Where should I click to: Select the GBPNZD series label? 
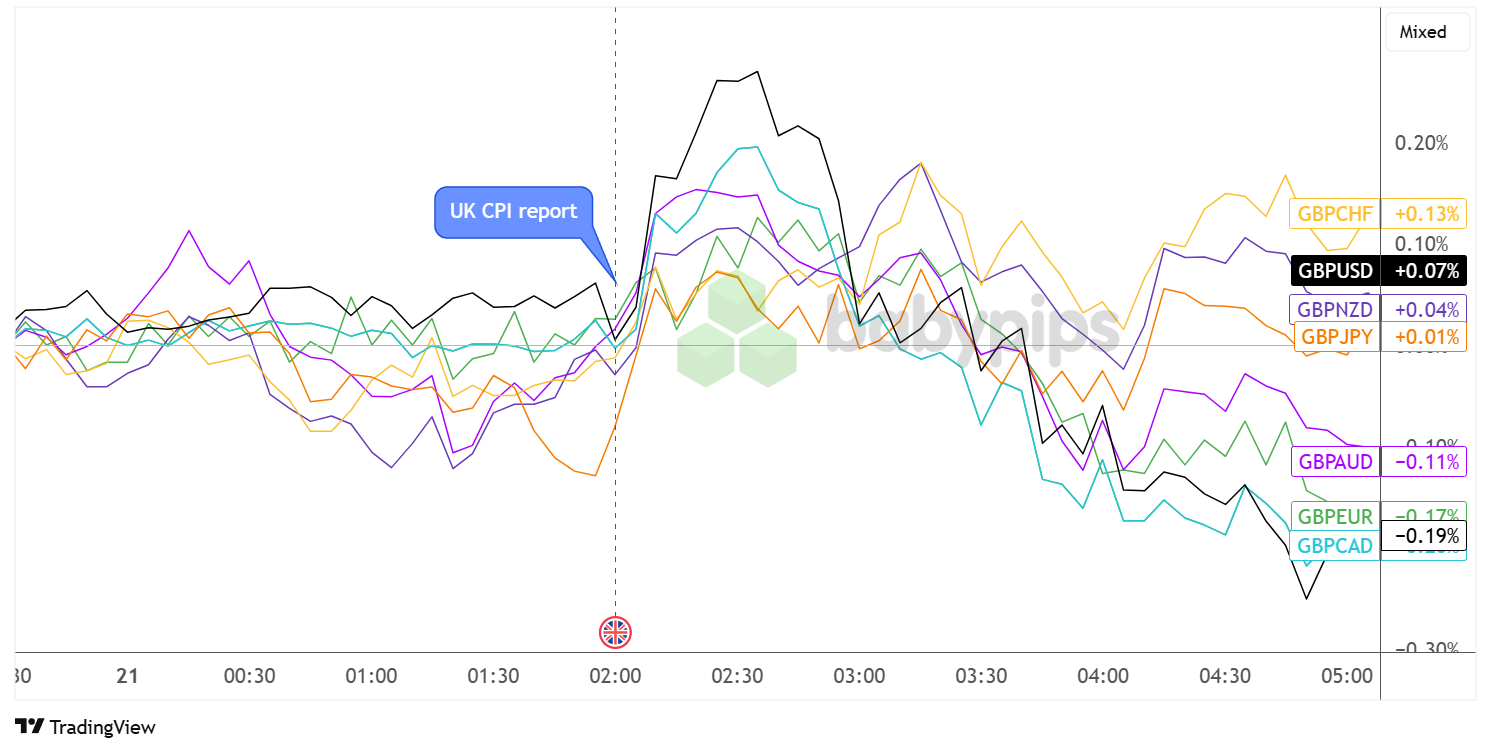click(1335, 309)
